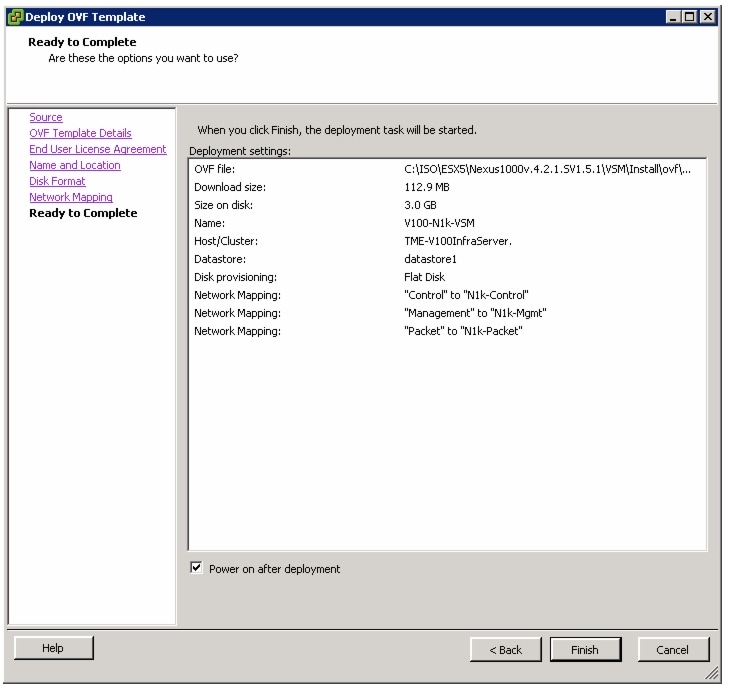Image resolution: width=735 pixels, height=697 pixels.
Task: Maximize the Deploy OVF Template window
Action: tap(690, 17)
